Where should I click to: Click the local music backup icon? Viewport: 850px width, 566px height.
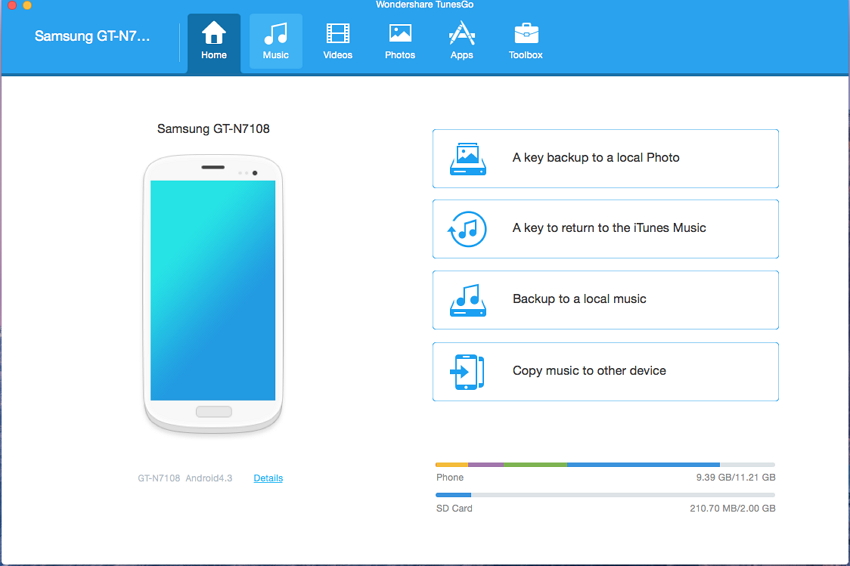tap(467, 300)
